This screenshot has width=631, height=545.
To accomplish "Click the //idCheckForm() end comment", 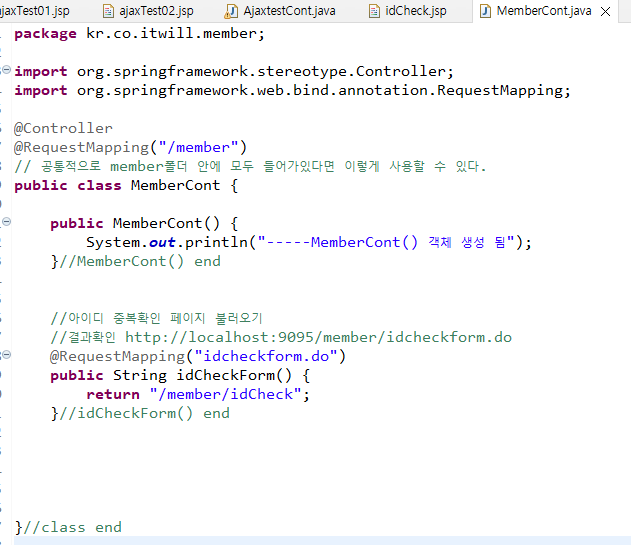I will coord(144,413).
